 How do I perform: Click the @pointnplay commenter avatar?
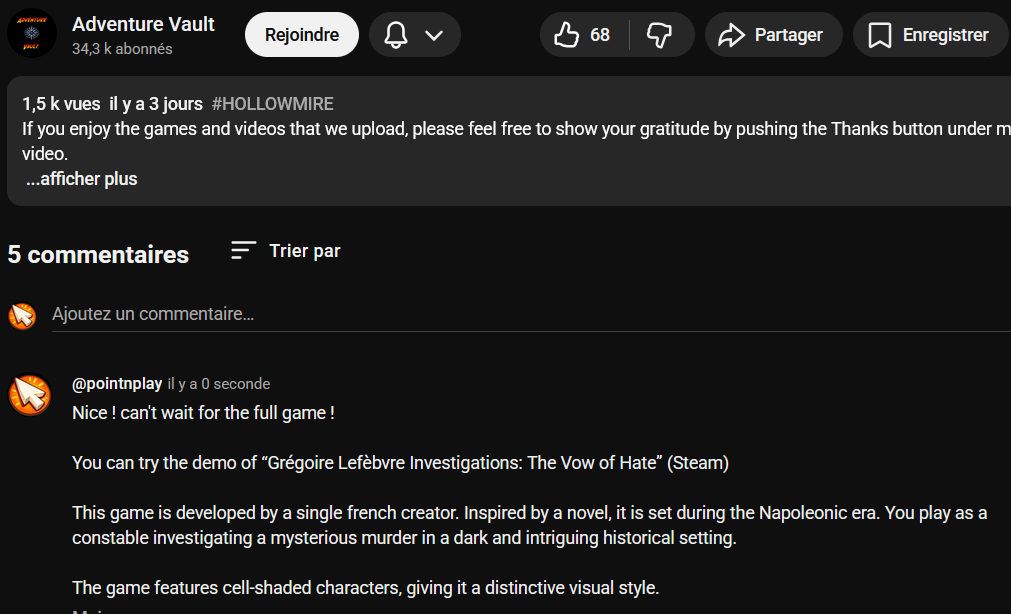pyautogui.click(x=29, y=395)
